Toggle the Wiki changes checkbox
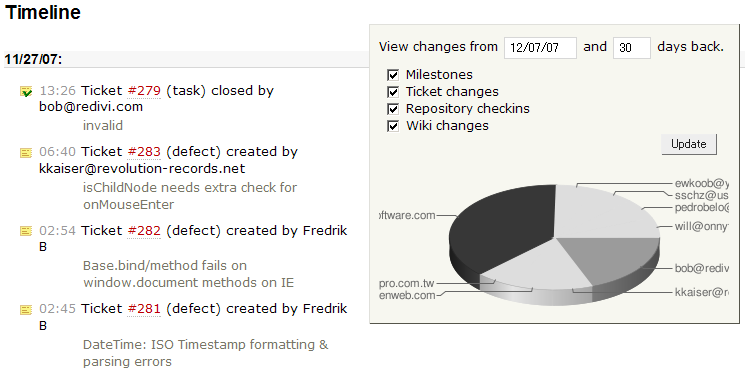745x372 pixels. point(393,126)
